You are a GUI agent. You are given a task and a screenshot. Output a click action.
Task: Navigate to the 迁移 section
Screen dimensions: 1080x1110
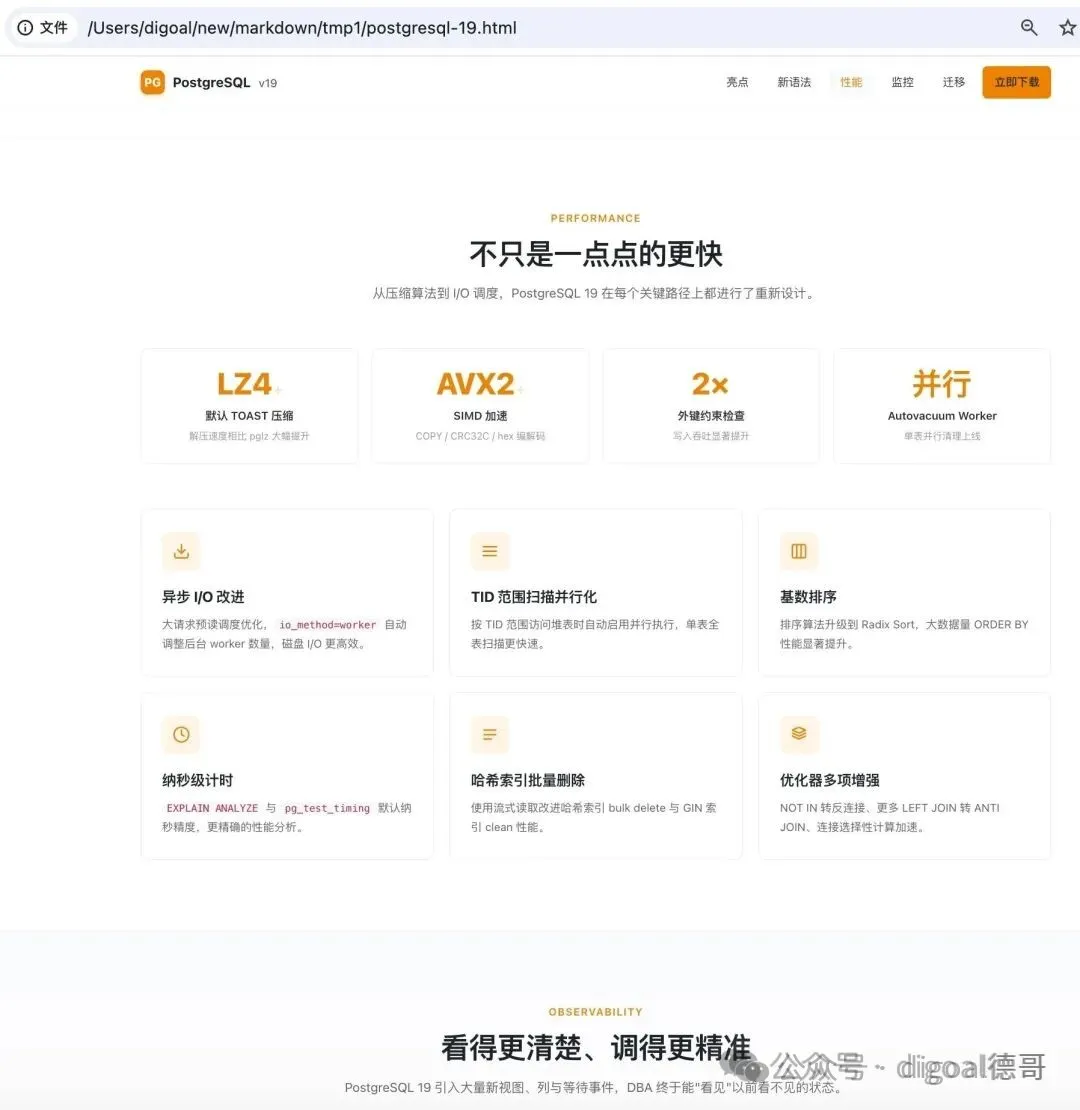click(953, 82)
